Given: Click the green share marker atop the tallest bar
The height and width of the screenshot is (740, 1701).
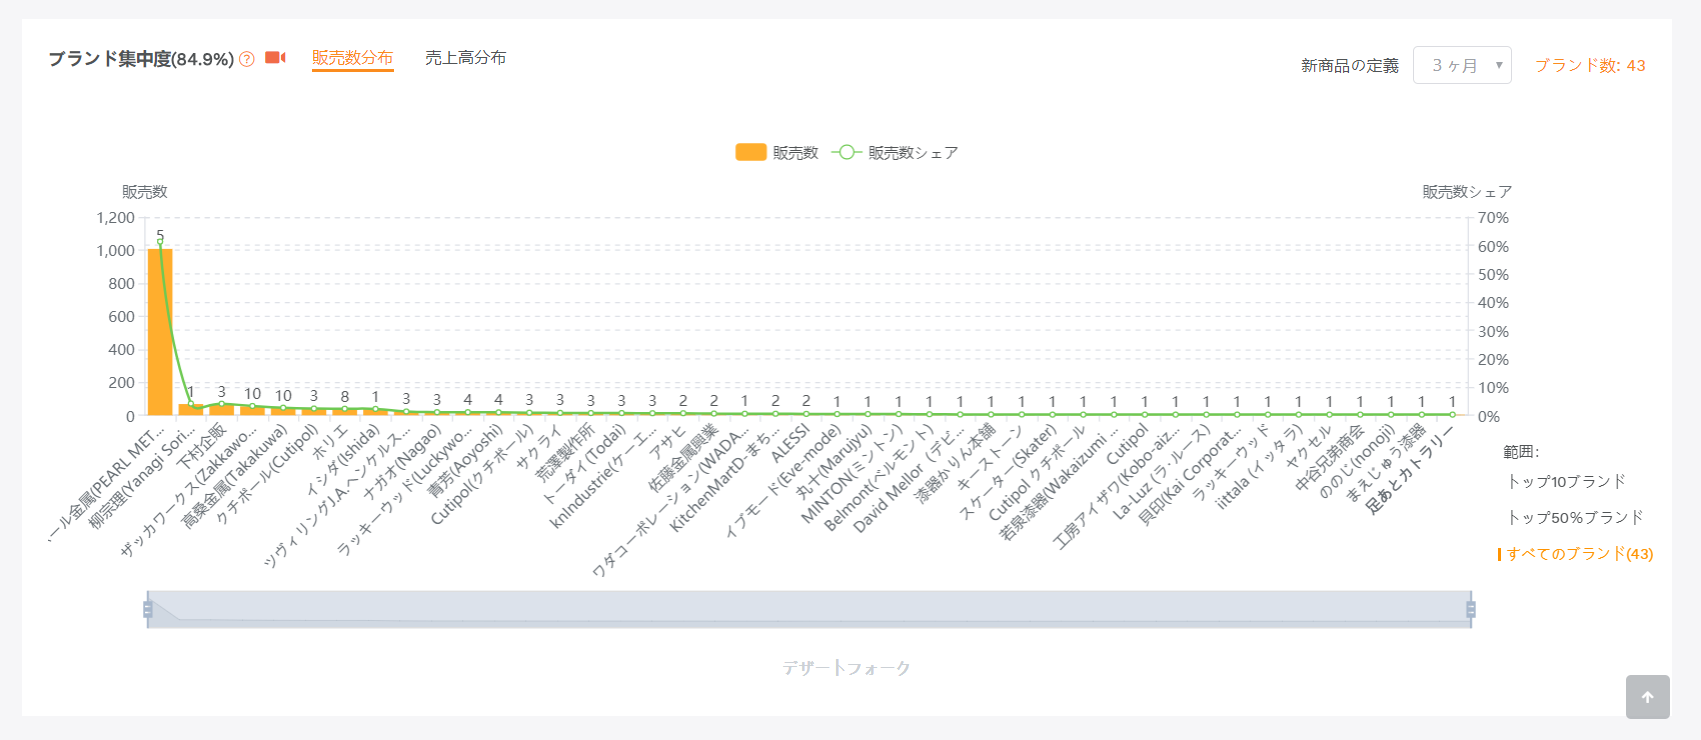Looking at the screenshot, I should point(160,241).
